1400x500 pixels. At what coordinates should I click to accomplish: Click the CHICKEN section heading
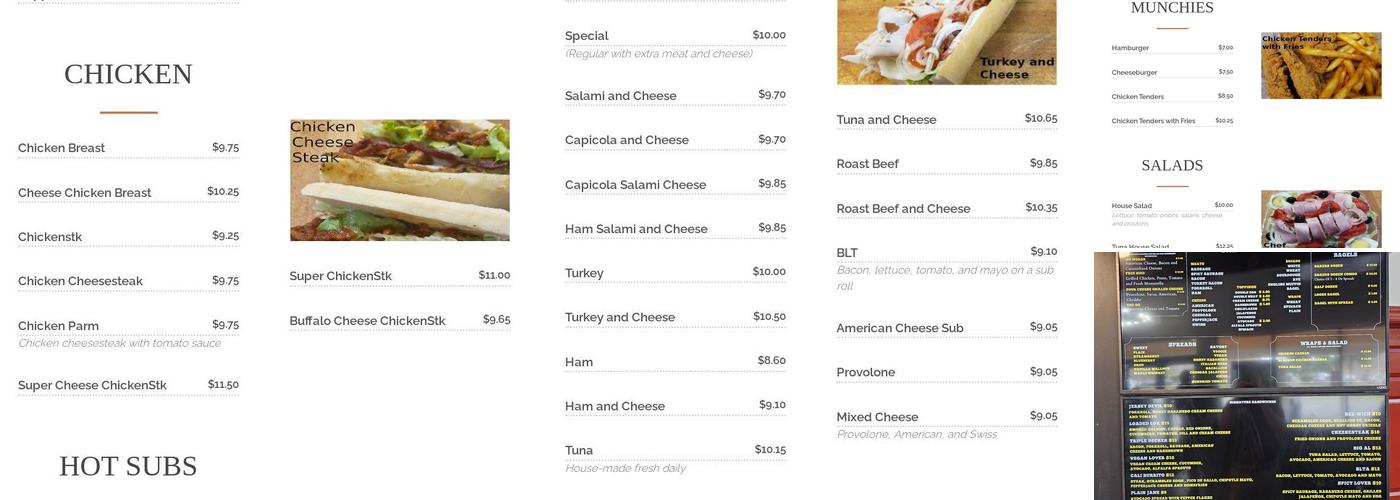pos(128,74)
